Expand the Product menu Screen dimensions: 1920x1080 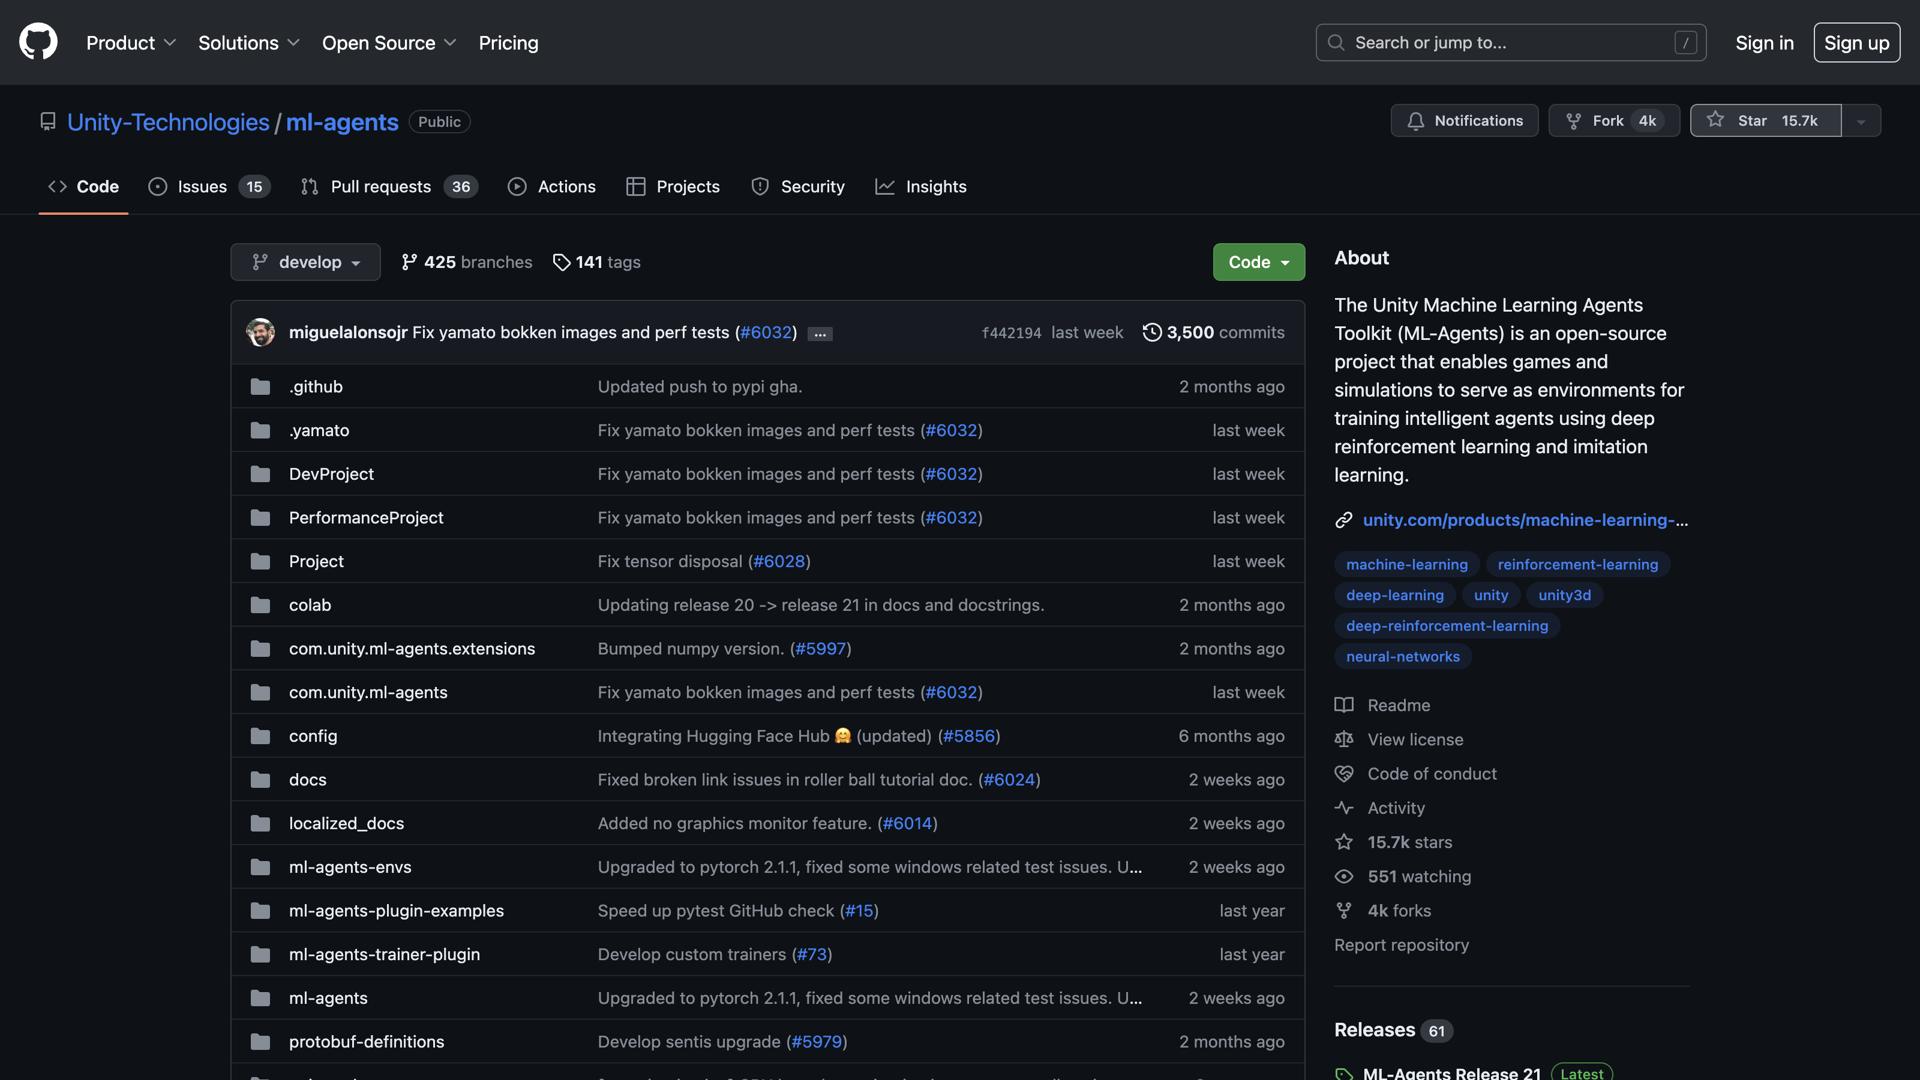[131, 43]
